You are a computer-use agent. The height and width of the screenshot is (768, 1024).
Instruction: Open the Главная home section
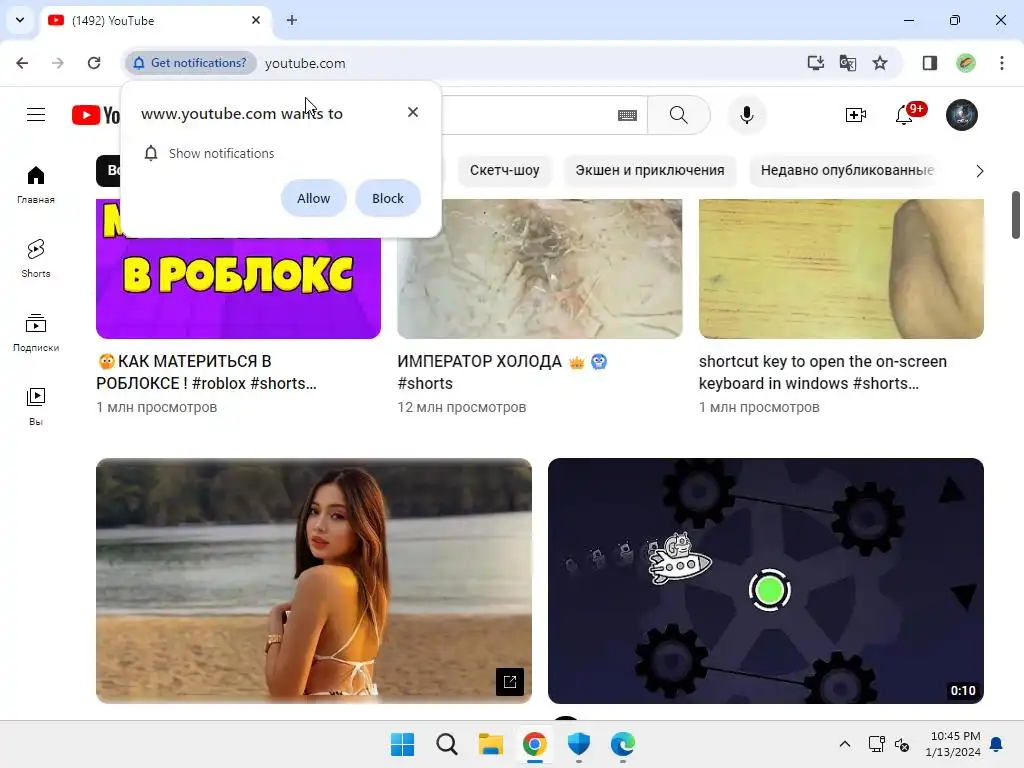coord(36,185)
